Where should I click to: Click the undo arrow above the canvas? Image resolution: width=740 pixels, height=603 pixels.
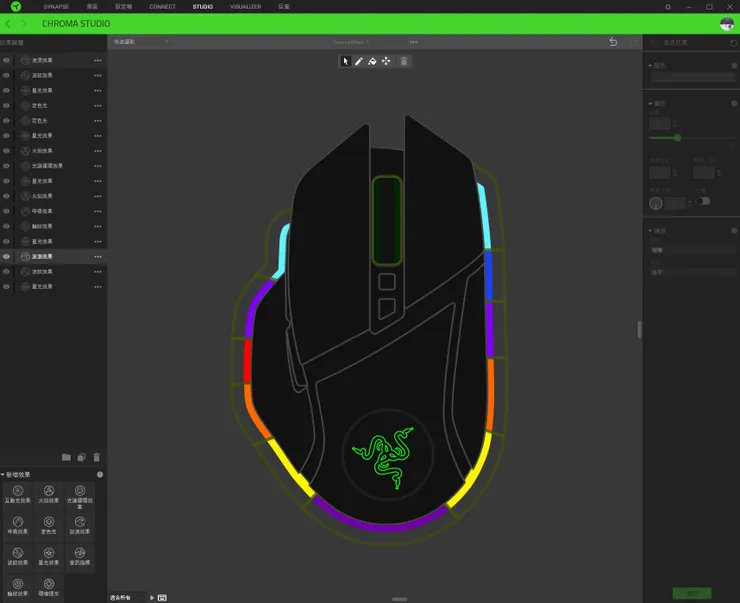613,42
